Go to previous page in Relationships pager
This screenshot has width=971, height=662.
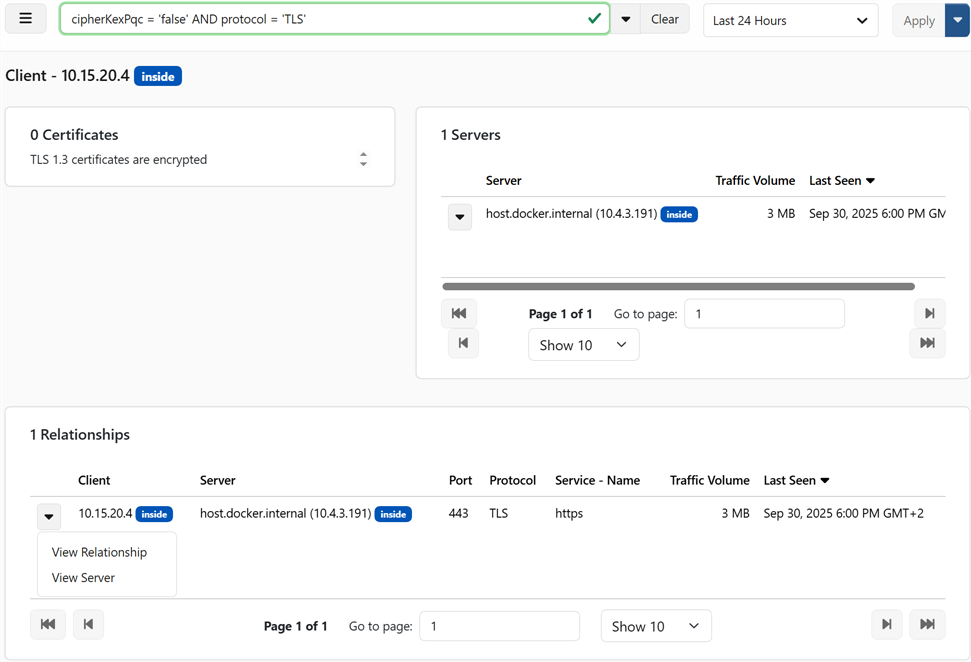tap(89, 624)
